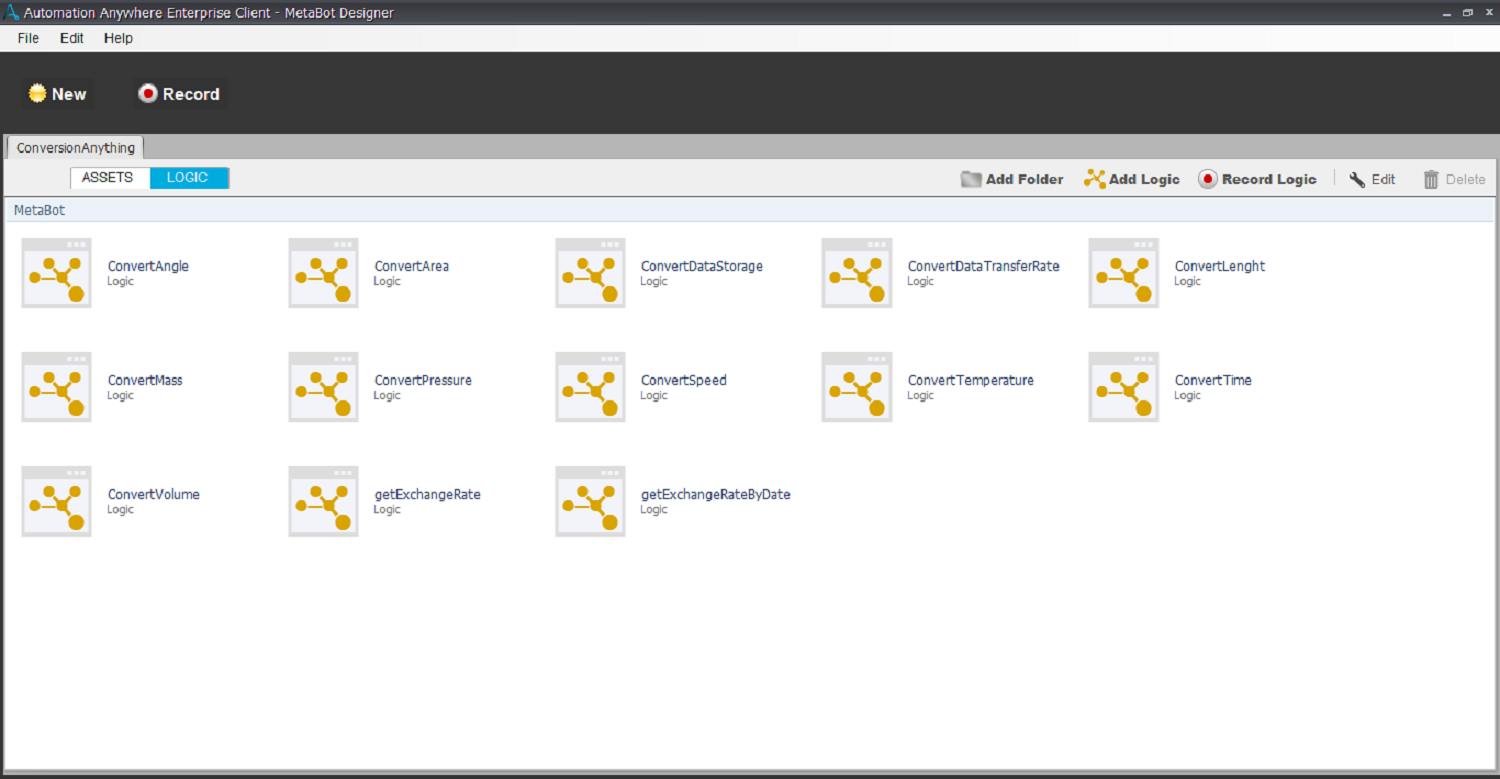Select the ConvertMass logic icon

(56, 387)
